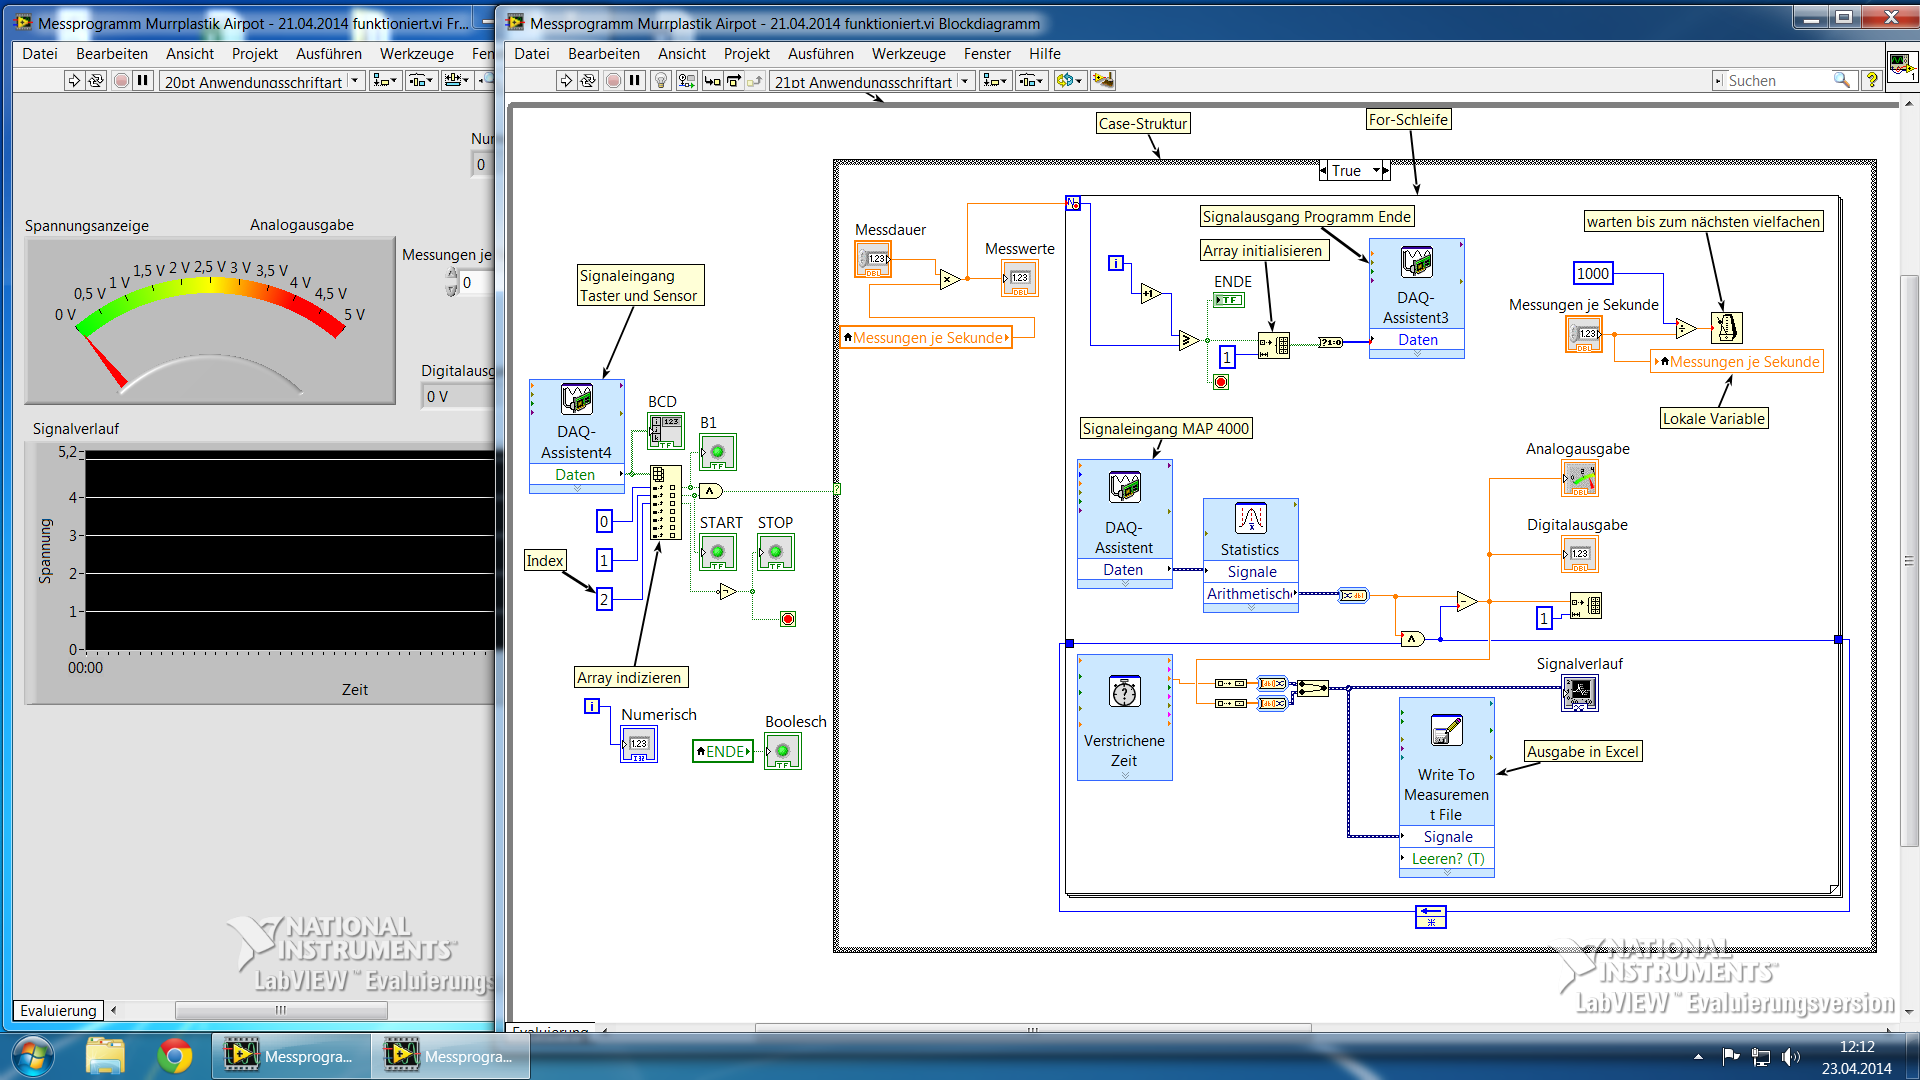This screenshot has height=1080, width=1920.
Task: Click the context help question mark
Action: pos(1872,81)
